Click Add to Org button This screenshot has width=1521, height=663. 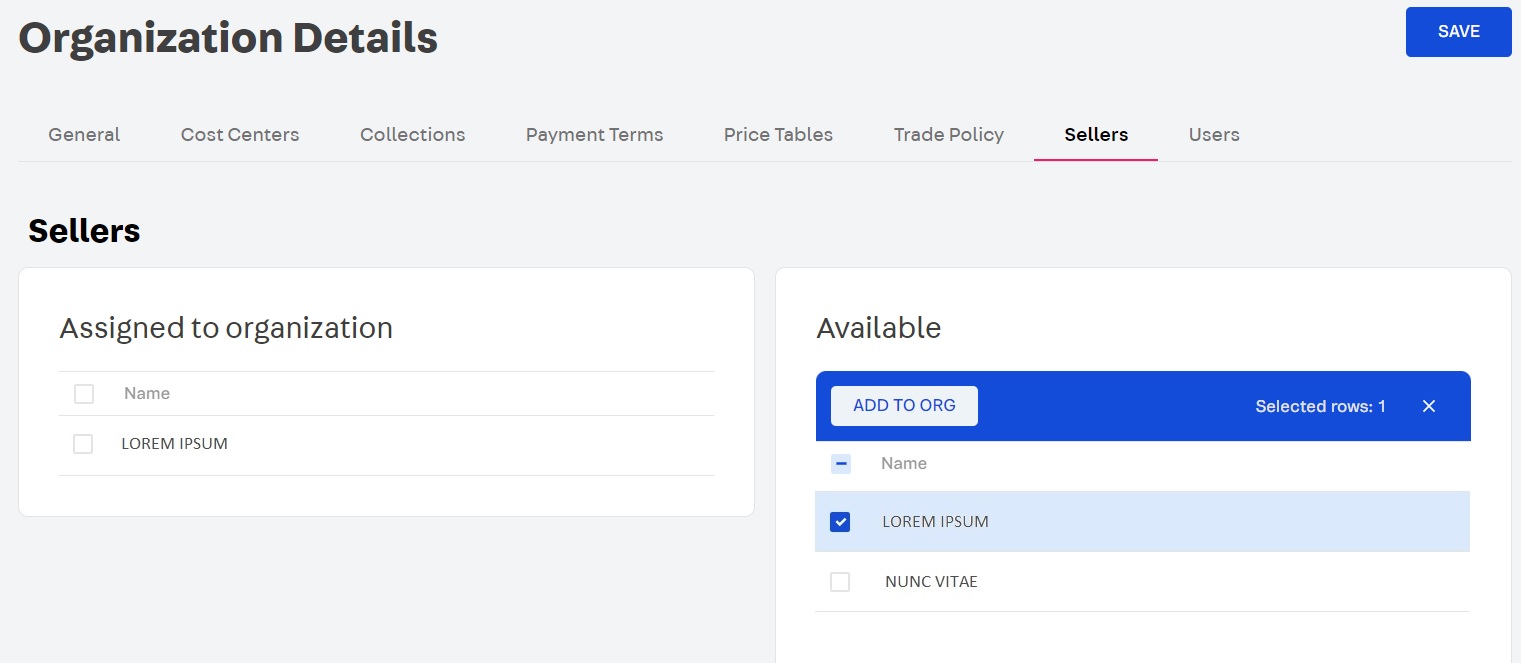pyautogui.click(x=904, y=406)
